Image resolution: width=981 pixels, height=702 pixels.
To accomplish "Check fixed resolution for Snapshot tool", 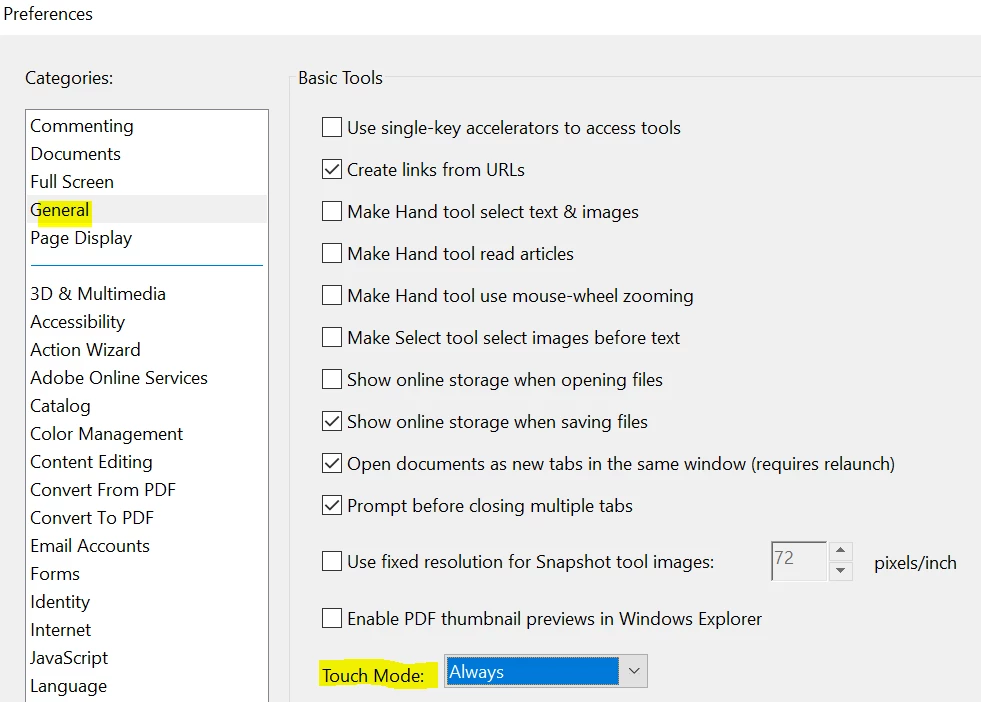I will coord(332,562).
